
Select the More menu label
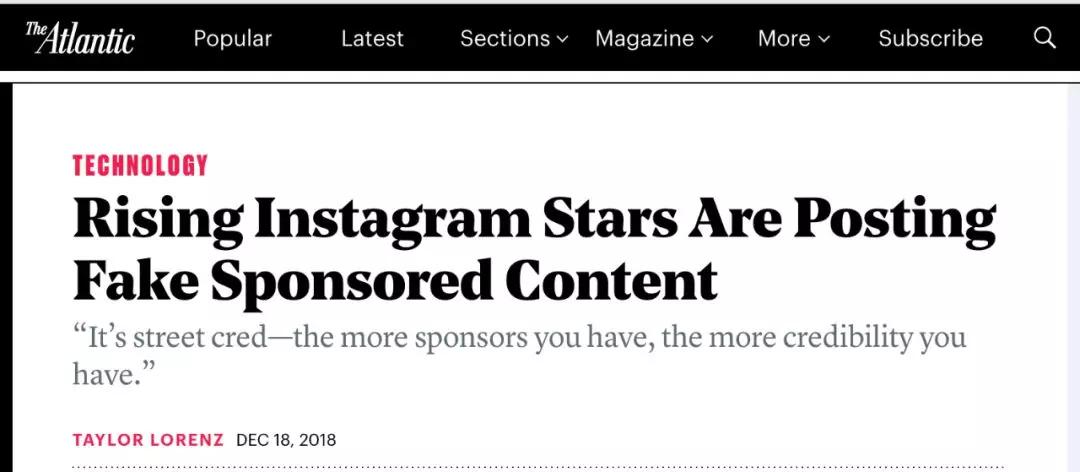pyautogui.click(x=784, y=38)
